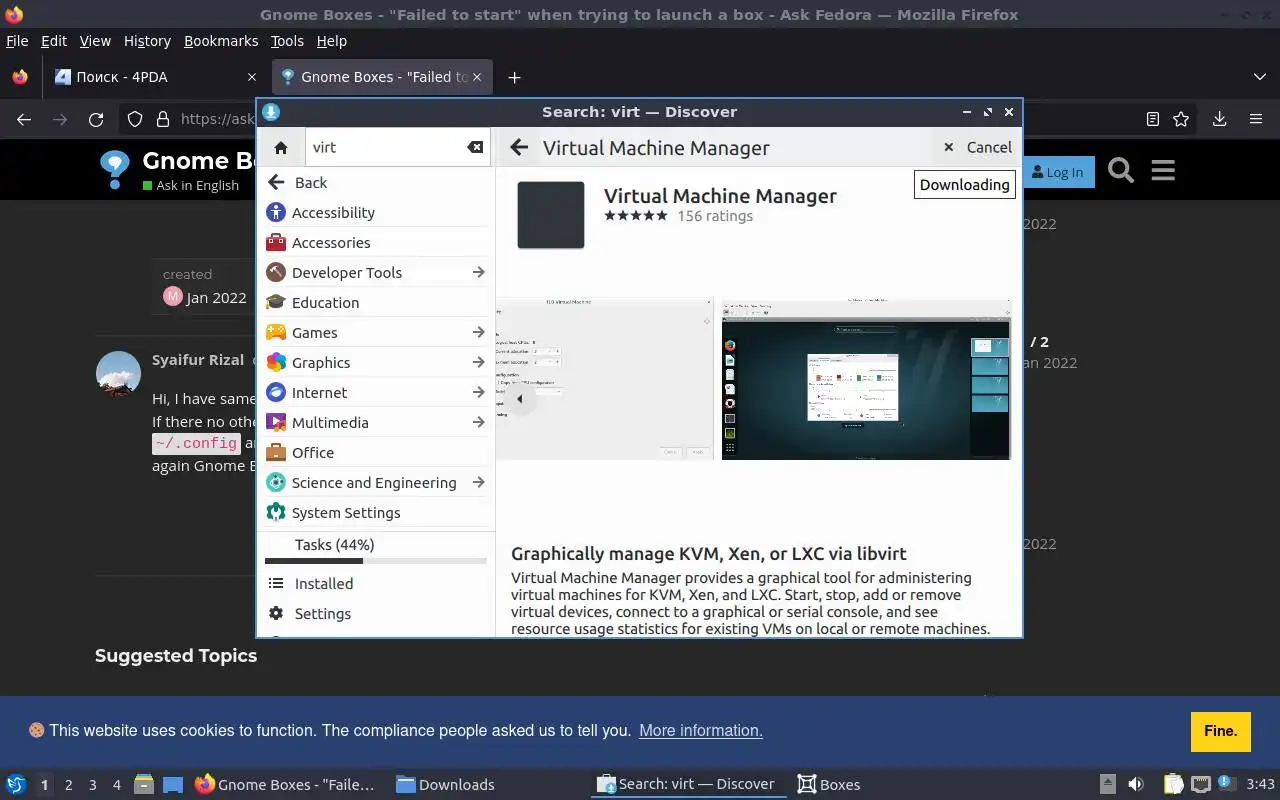Image resolution: width=1280 pixels, height=800 pixels.
Task: Open the Firefox History menu
Action: pos(147,41)
